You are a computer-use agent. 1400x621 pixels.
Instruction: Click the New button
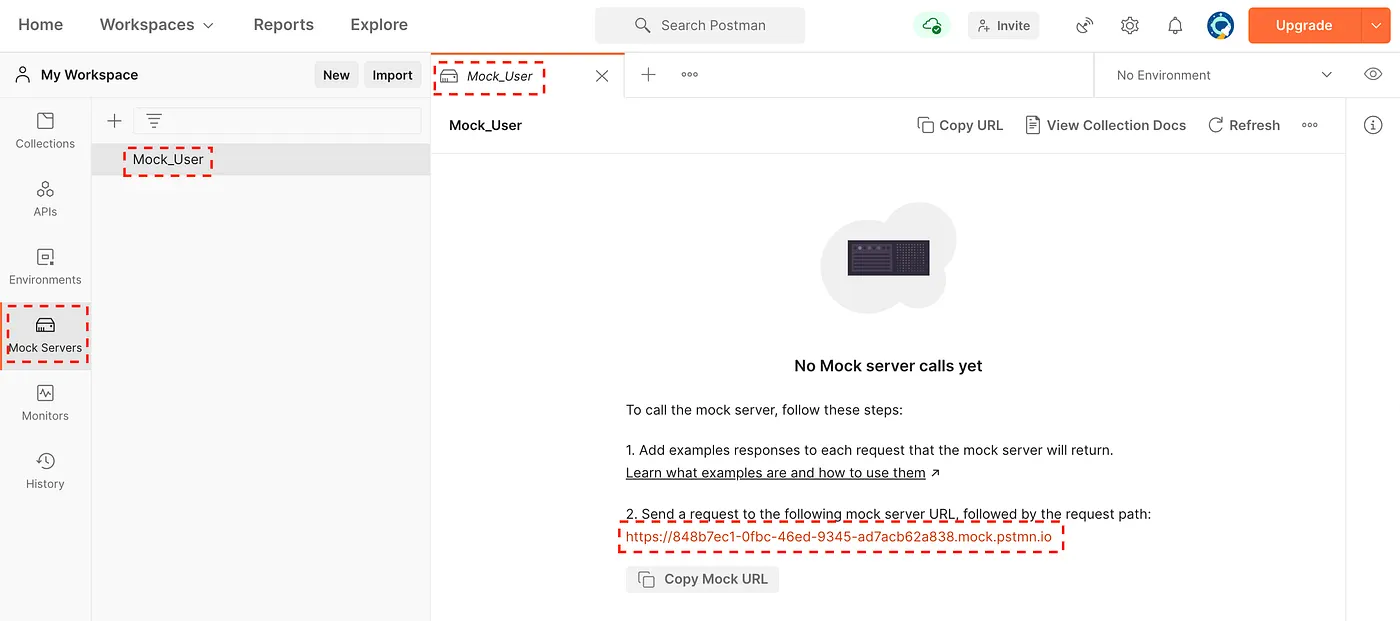[x=336, y=75]
